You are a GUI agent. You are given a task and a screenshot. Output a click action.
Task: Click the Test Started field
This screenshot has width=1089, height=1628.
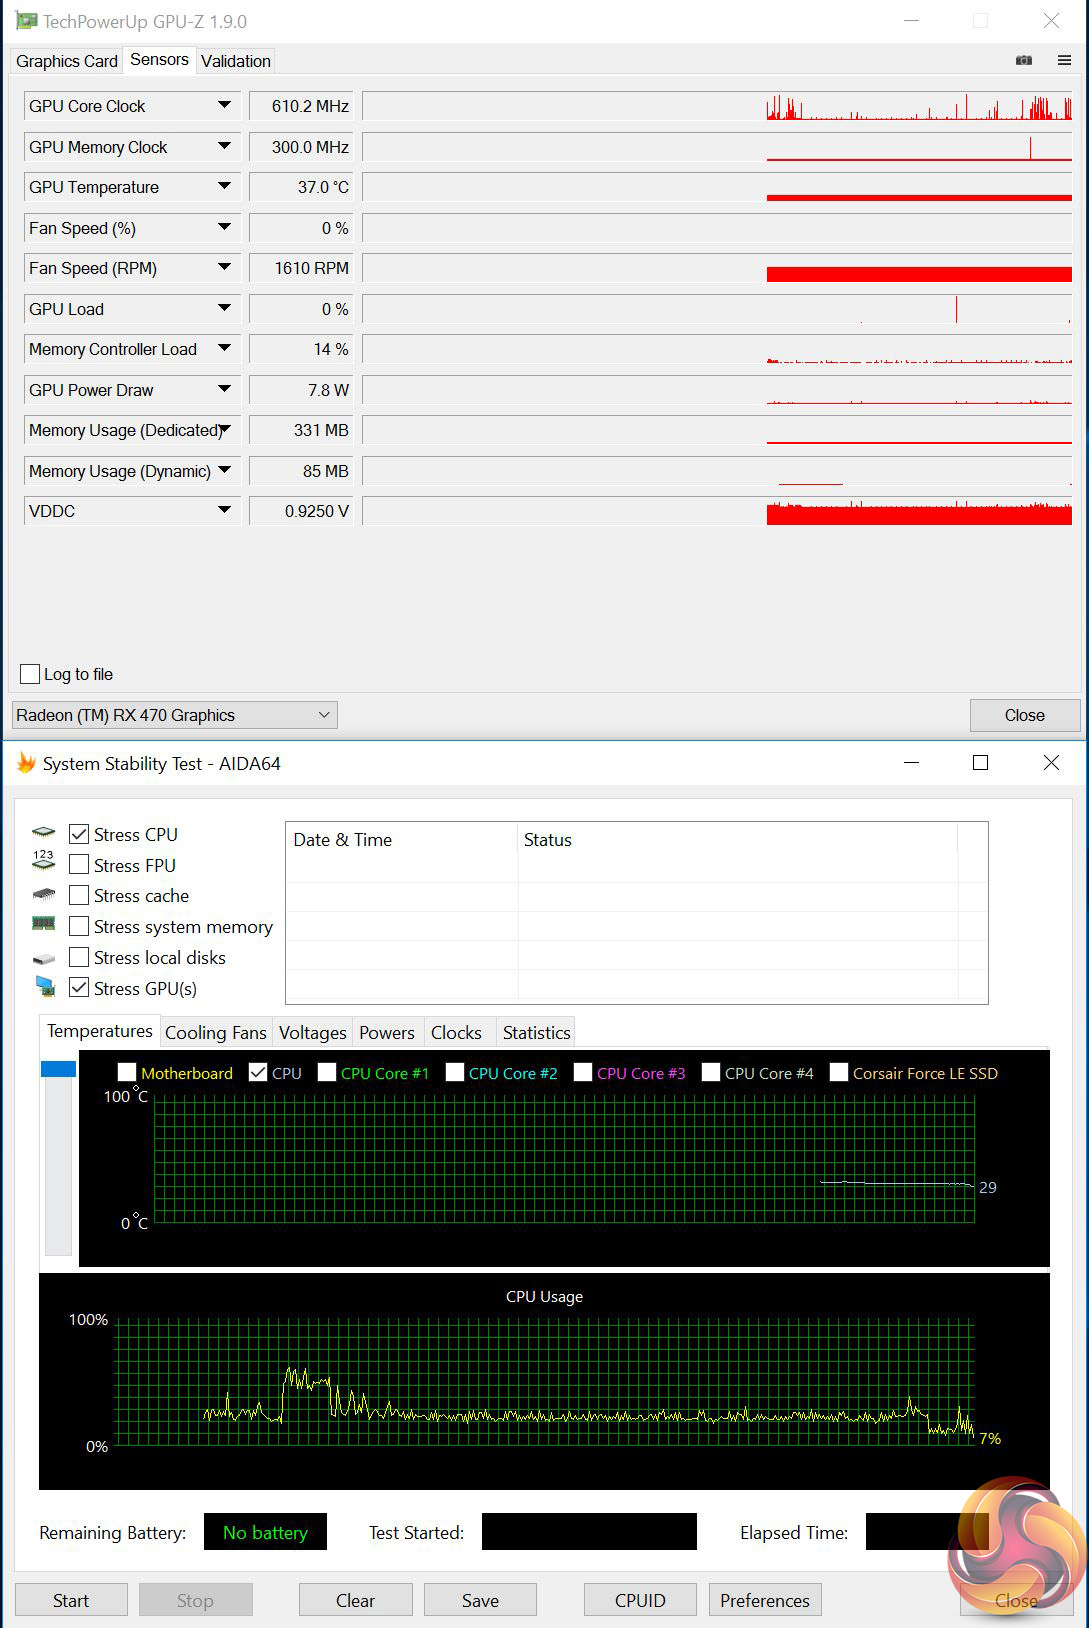pos(589,1532)
